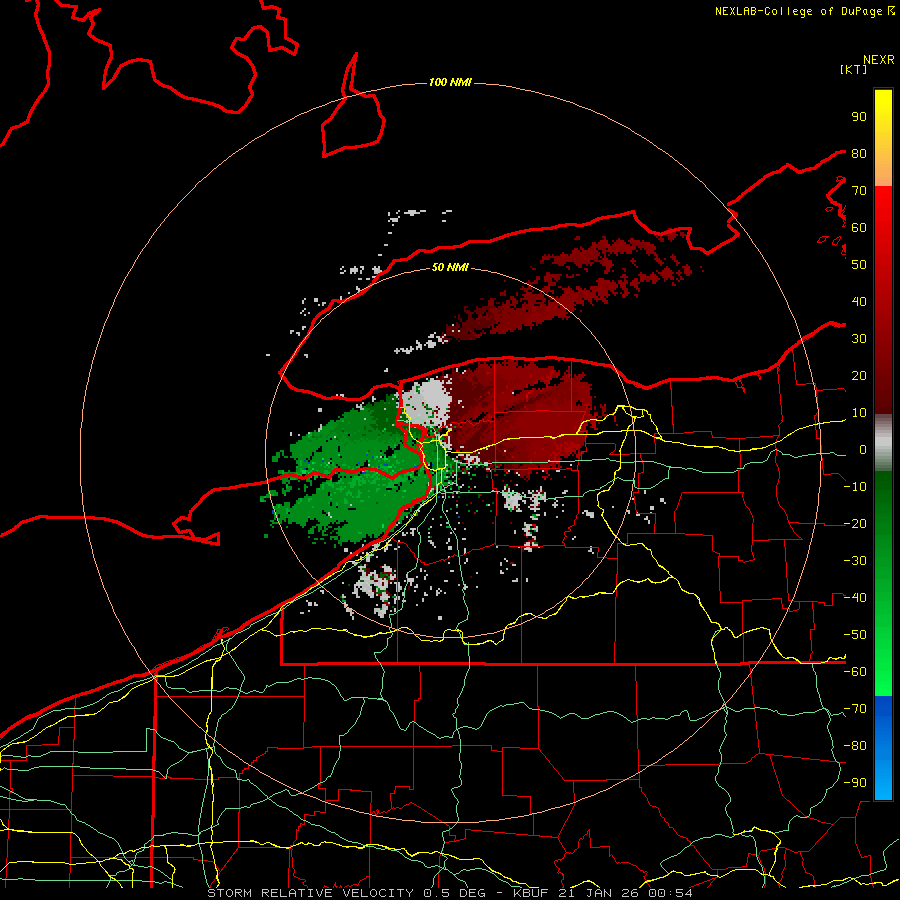Viewport: 900px width, 900px height.
Task: Click the 90 value on velocity scale
Action: pyautogui.click(x=859, y=117)
